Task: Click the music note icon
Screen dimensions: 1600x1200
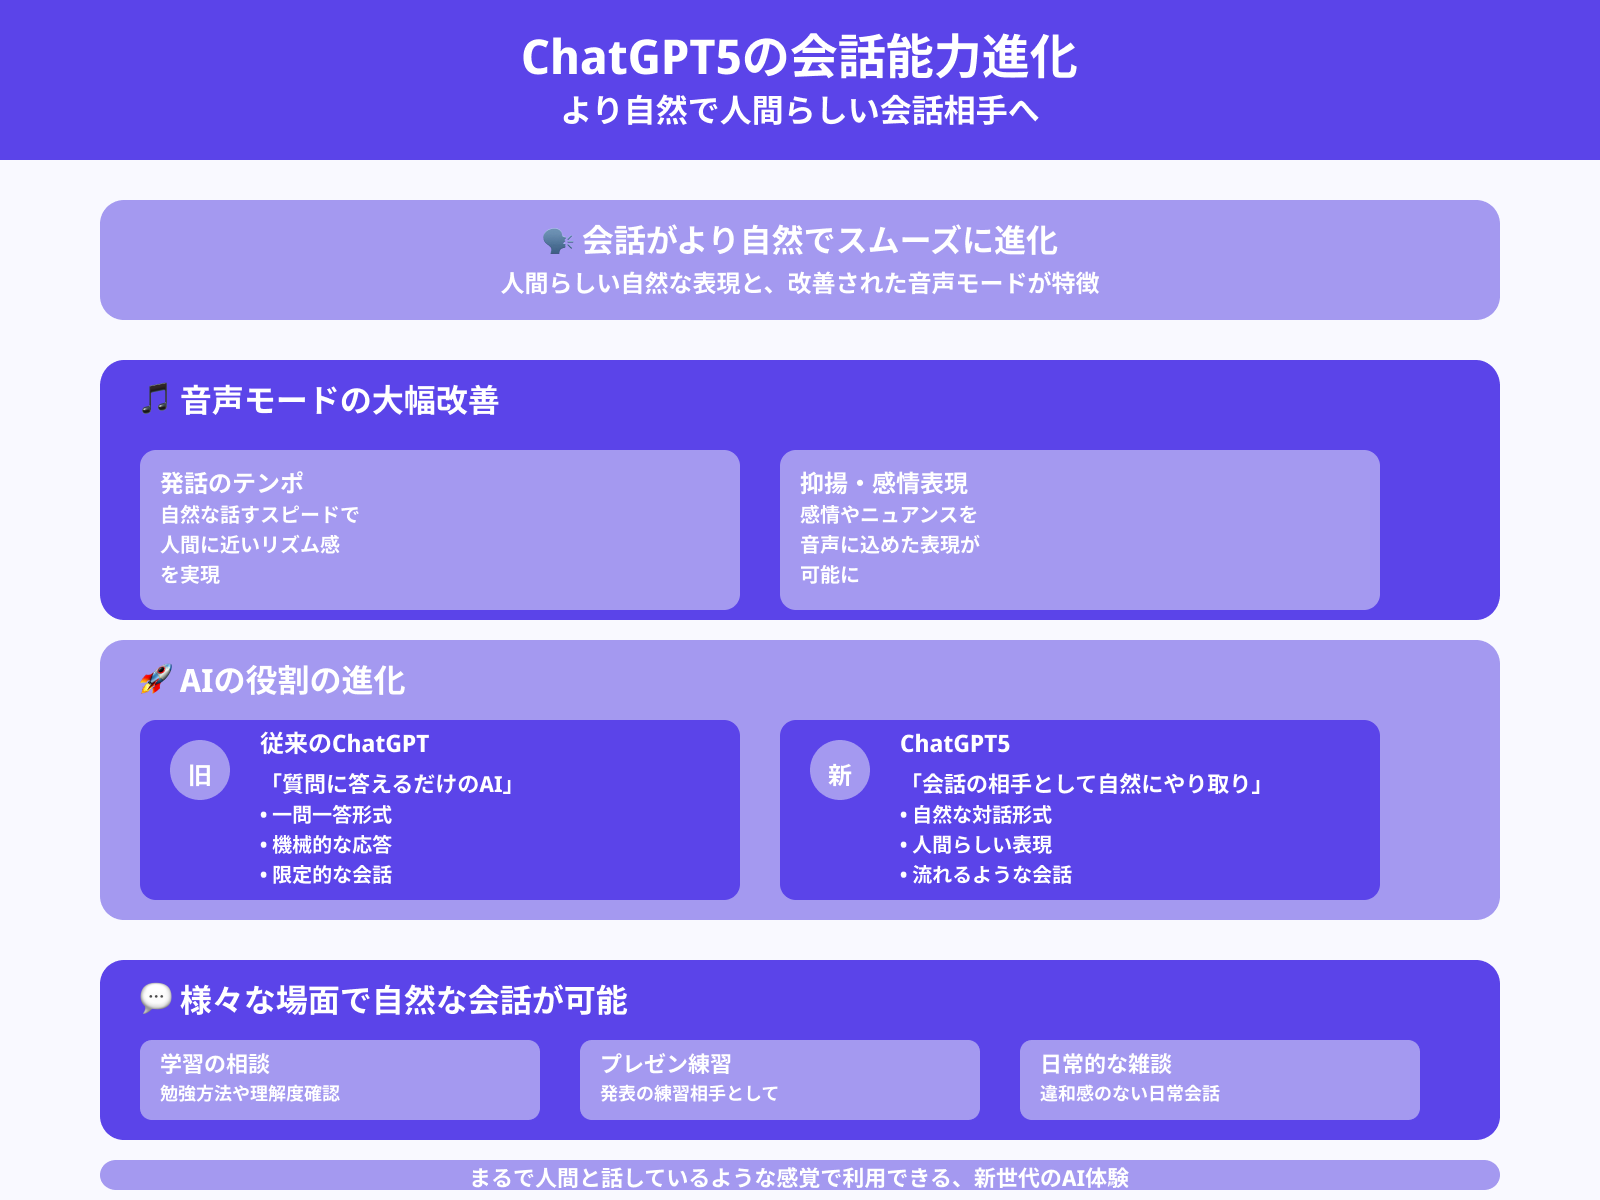Action: coord(155,399)
